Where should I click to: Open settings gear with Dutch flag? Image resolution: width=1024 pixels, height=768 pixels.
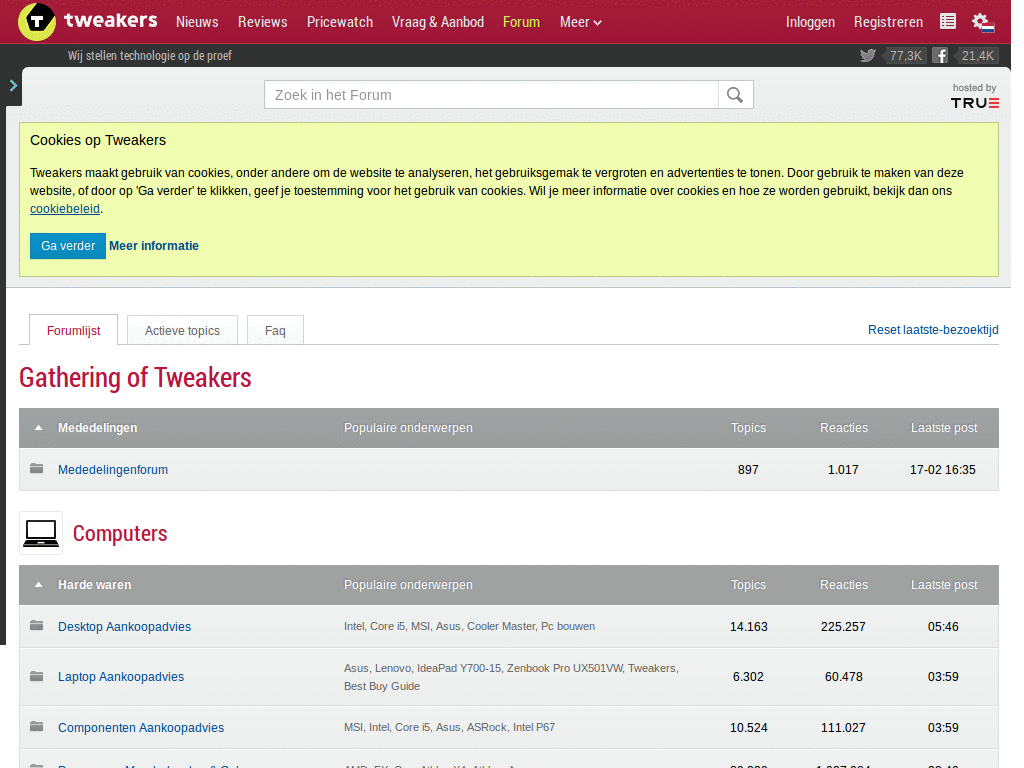982,22
